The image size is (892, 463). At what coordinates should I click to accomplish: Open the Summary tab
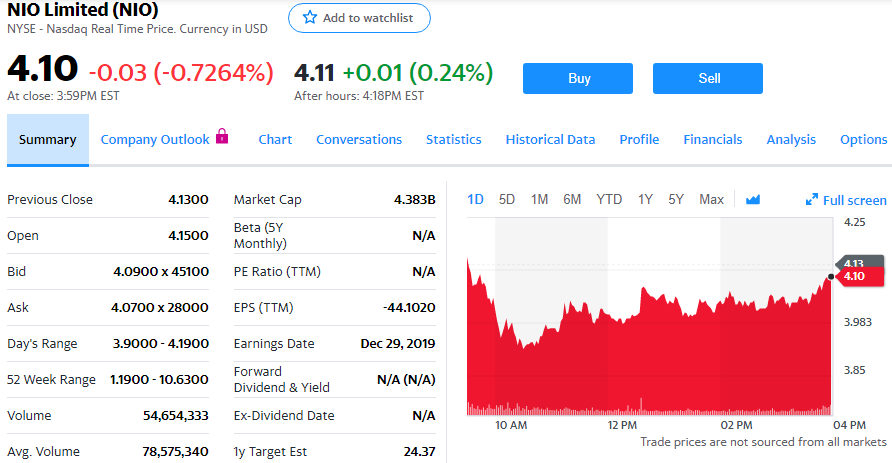pyautogui.click(x=47, y=140)
